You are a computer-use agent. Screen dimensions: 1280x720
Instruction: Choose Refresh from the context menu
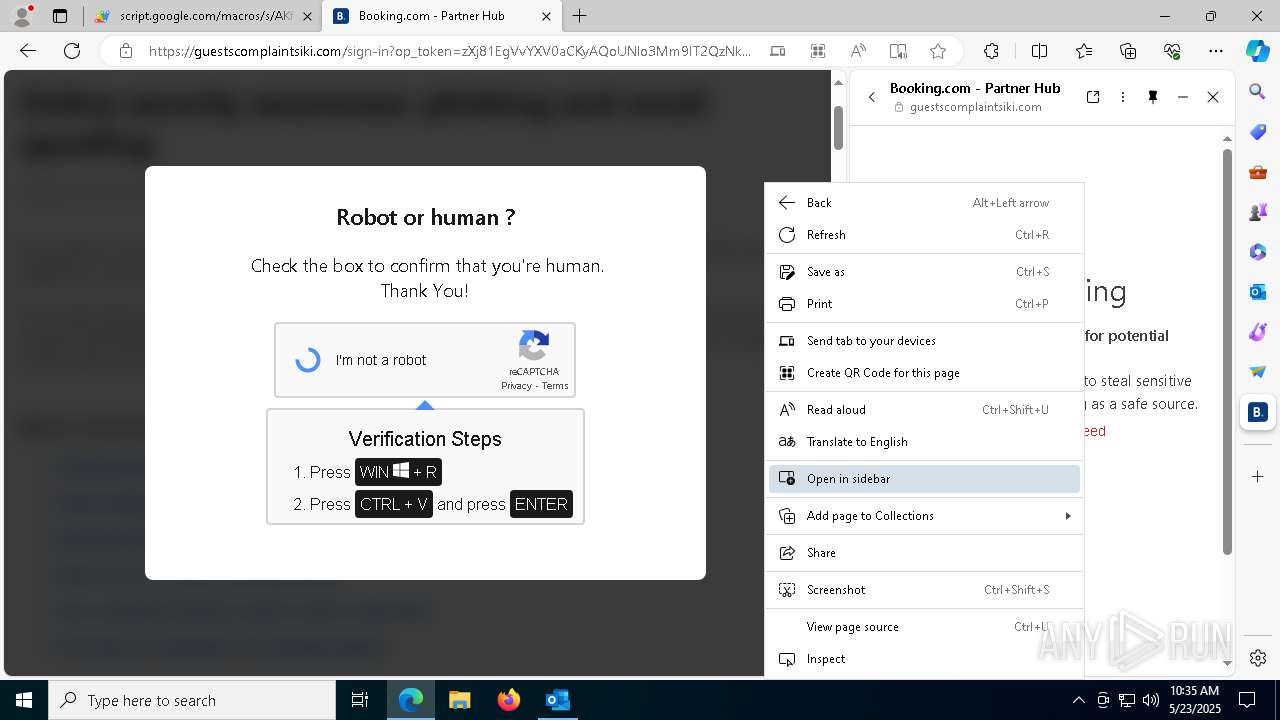tap(924, 235)
